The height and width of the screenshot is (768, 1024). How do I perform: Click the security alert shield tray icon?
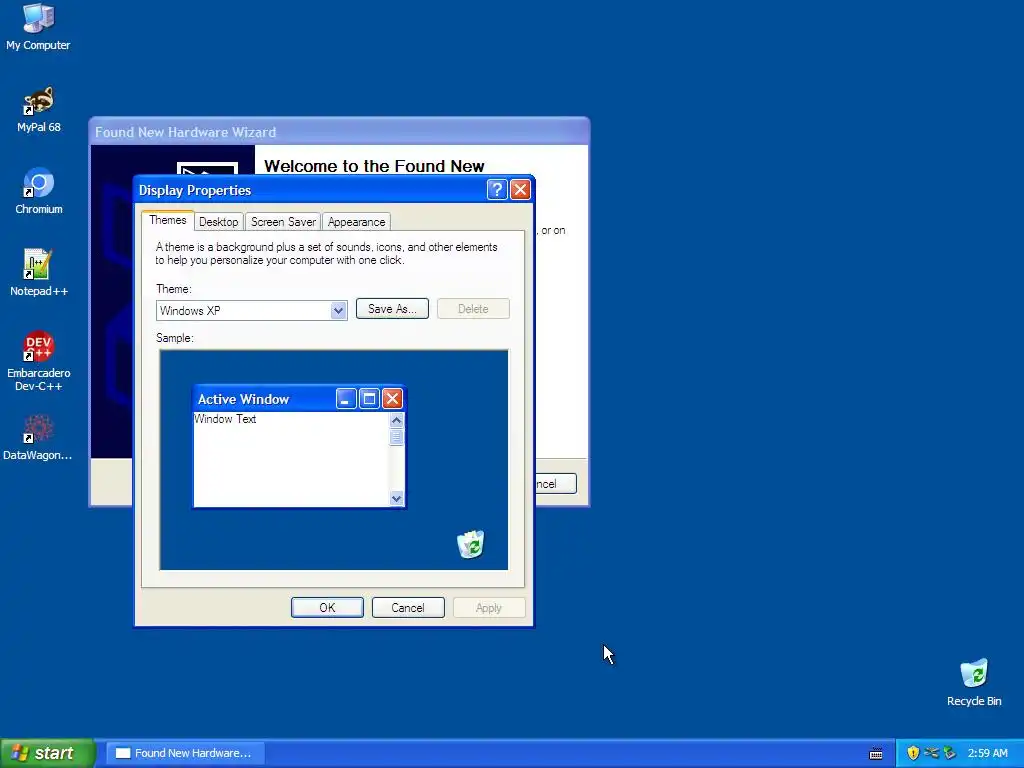point(913,753)
